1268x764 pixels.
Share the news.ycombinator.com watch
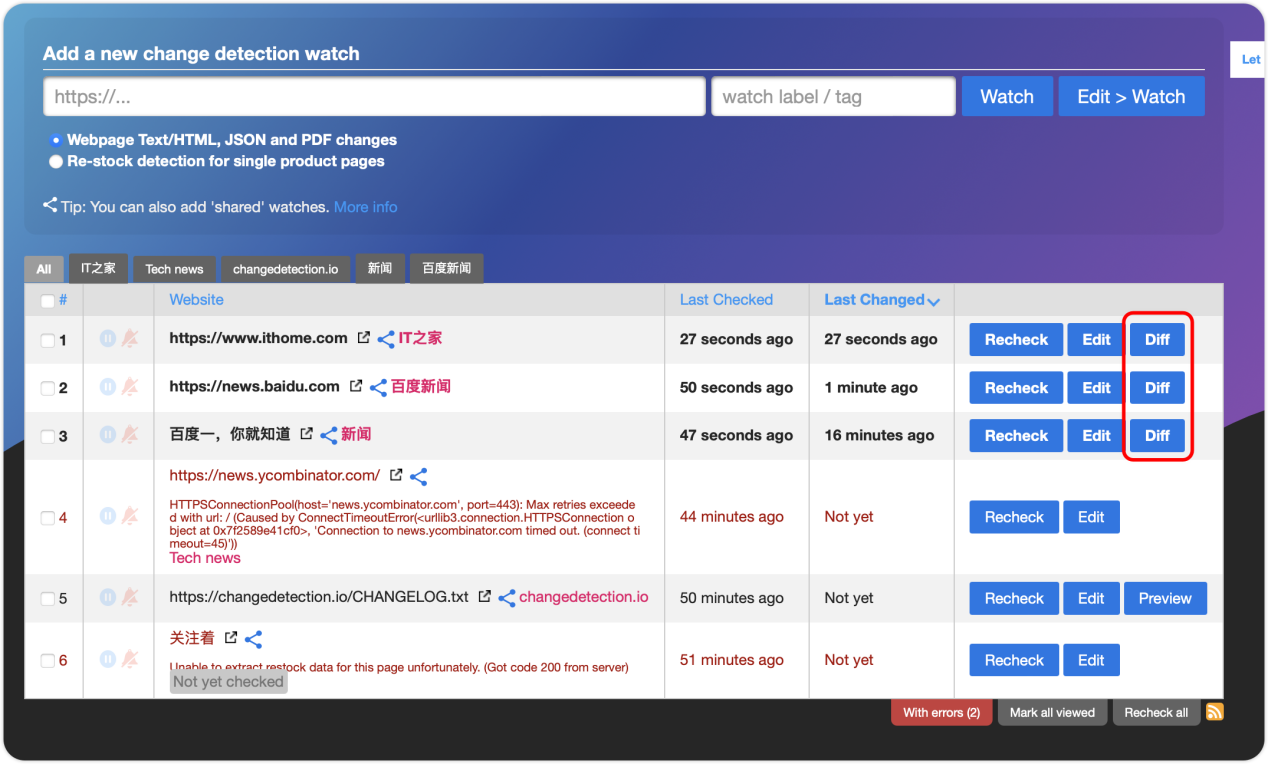pos(418,475)
